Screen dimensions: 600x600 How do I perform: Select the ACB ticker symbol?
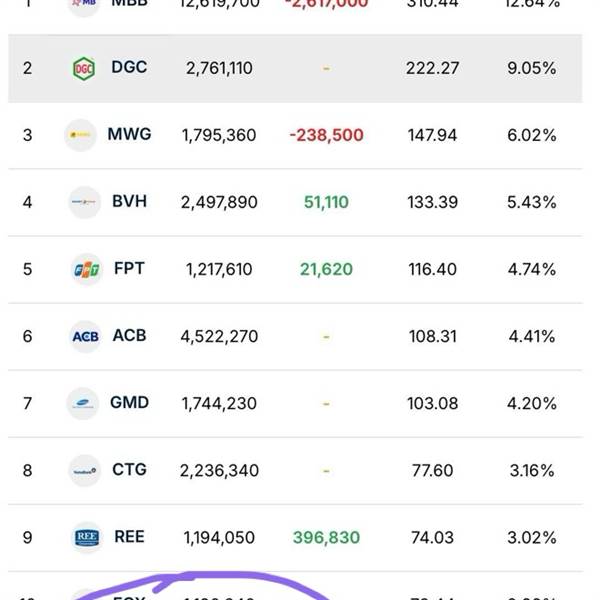(129, 336)
